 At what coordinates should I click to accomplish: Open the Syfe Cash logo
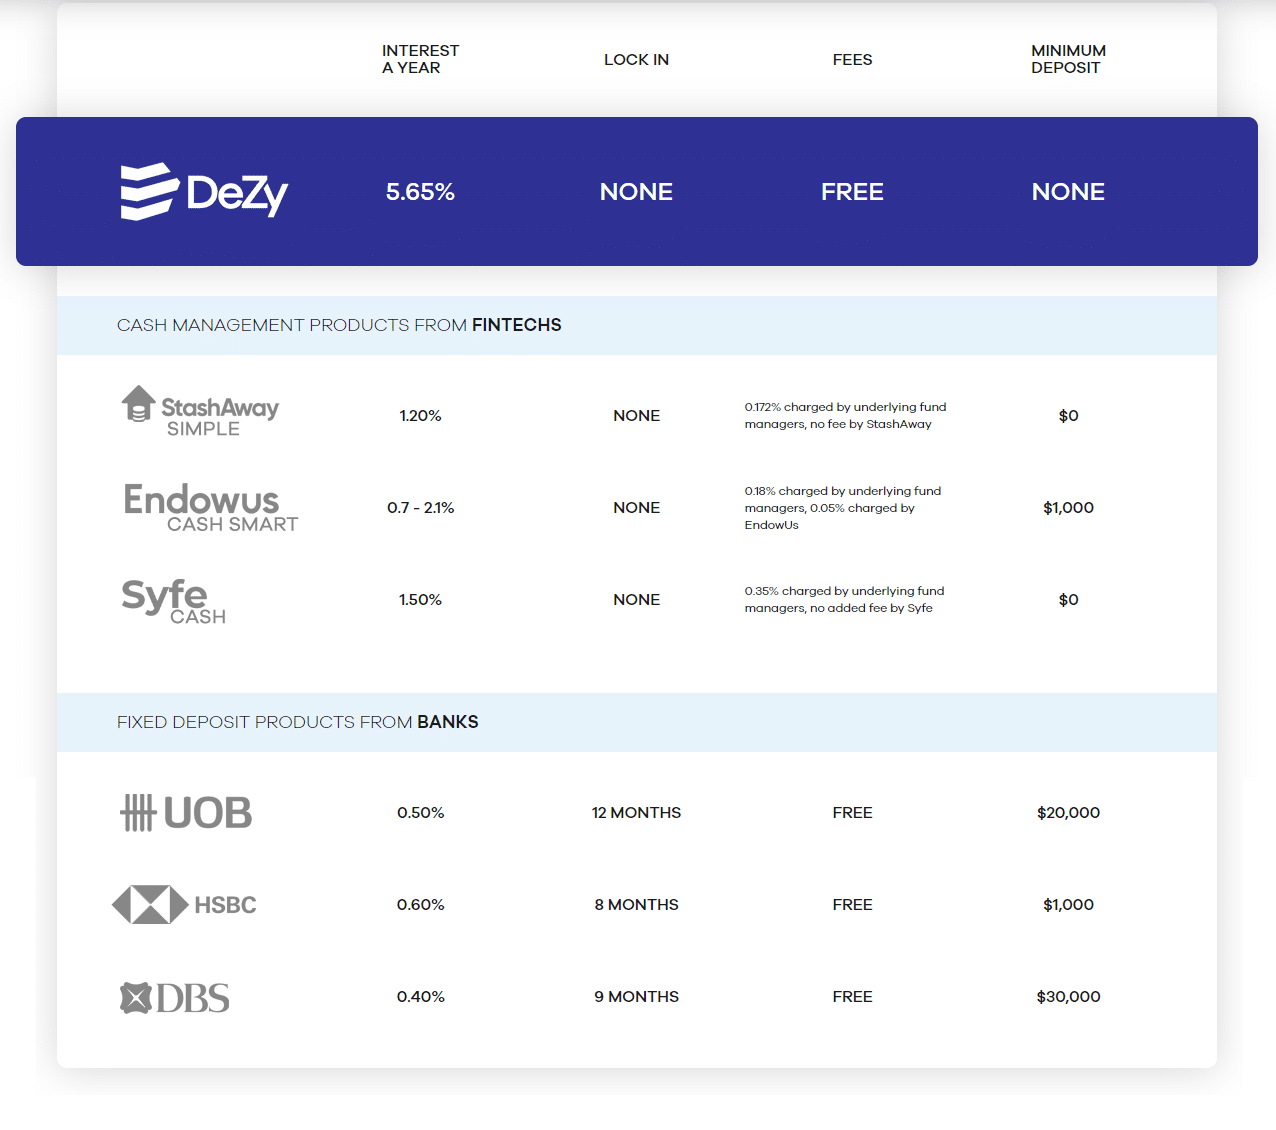[x=173, y=602]
